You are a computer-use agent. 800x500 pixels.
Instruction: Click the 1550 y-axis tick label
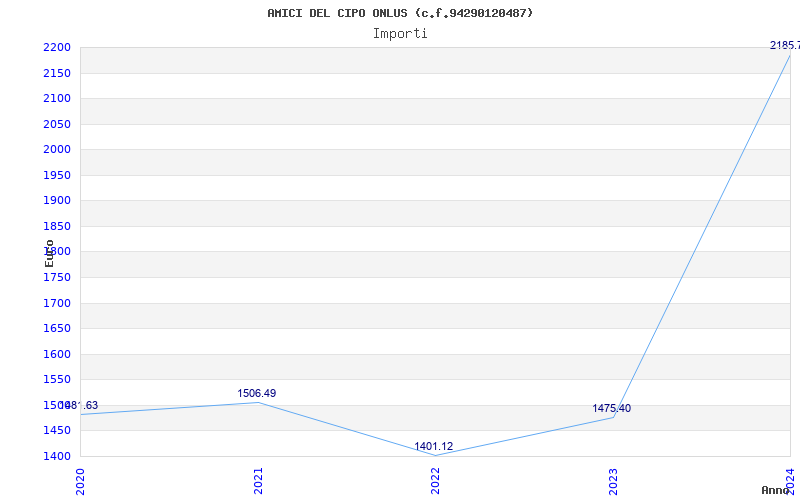[57, 380]
